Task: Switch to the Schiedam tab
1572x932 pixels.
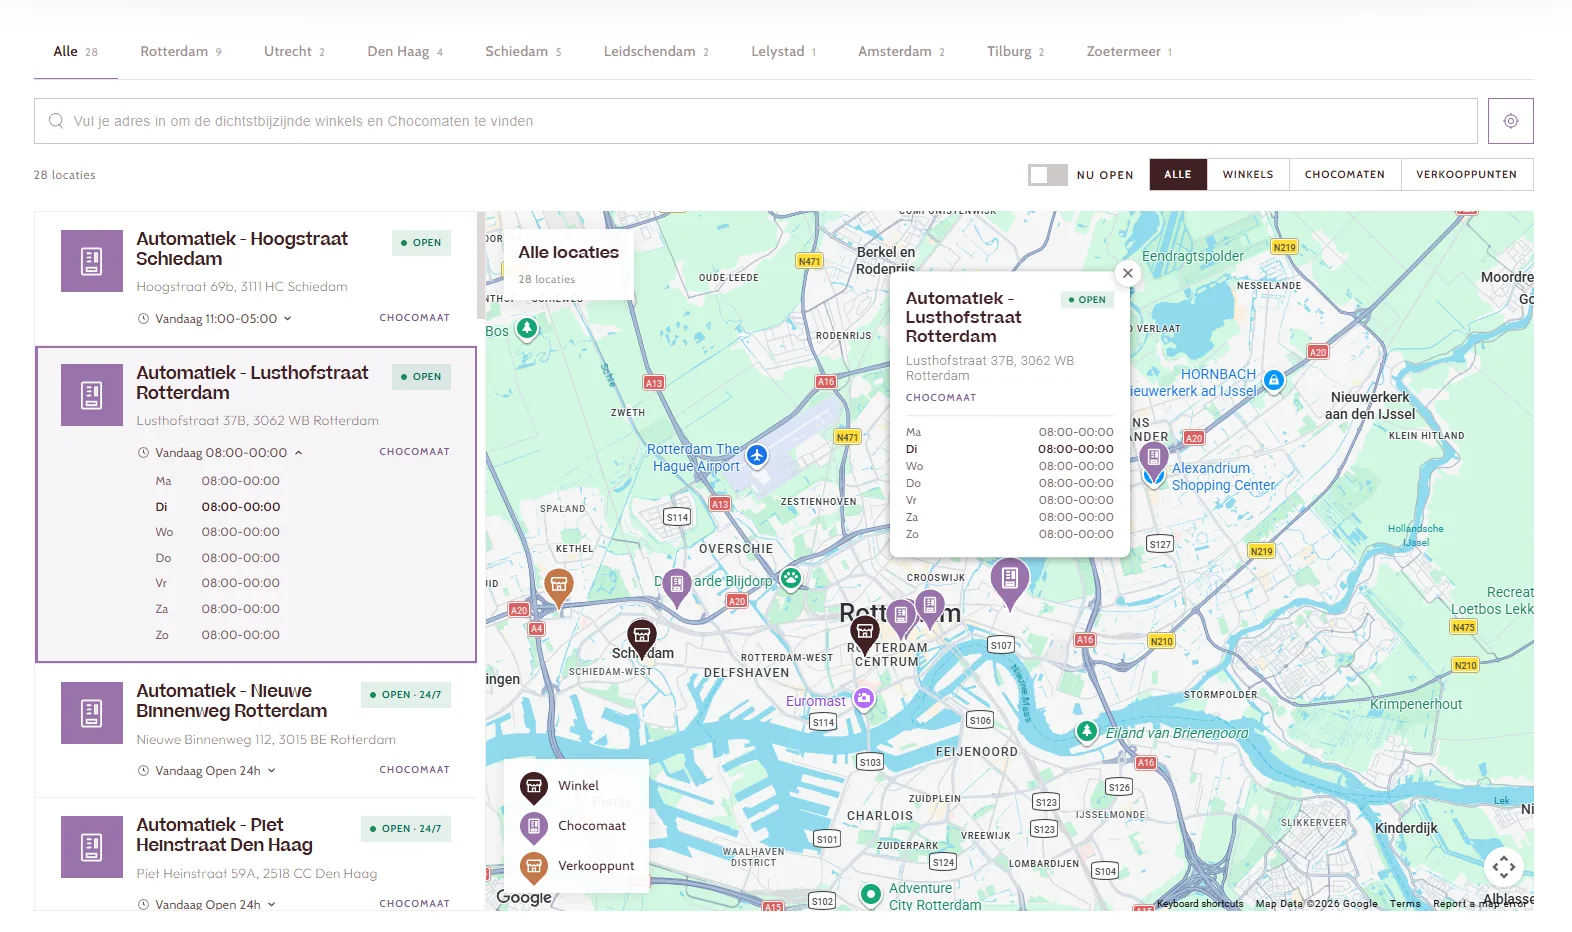Action: point(524,52)
